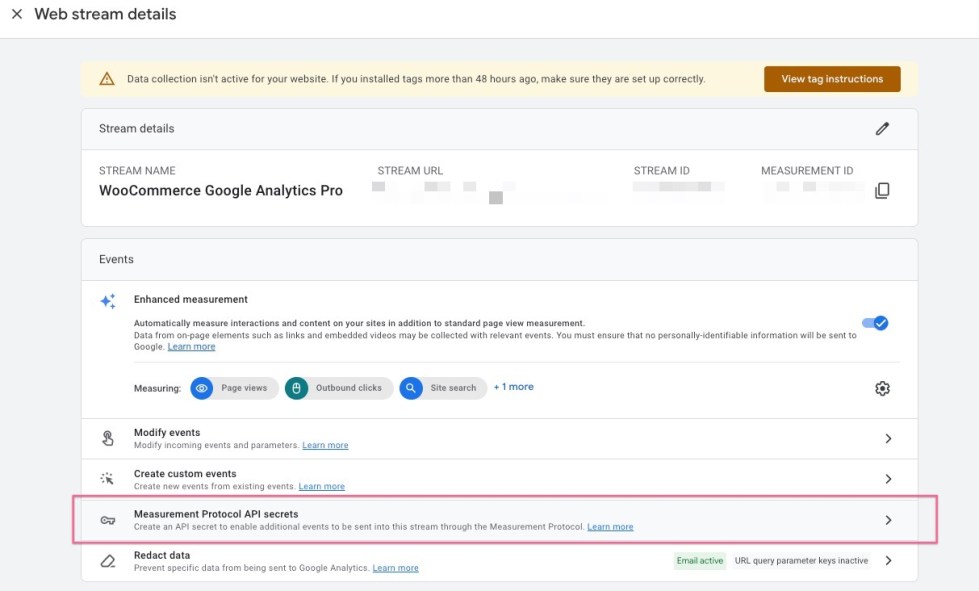
Task: Click the warning triangle icon
Action: 107,79
